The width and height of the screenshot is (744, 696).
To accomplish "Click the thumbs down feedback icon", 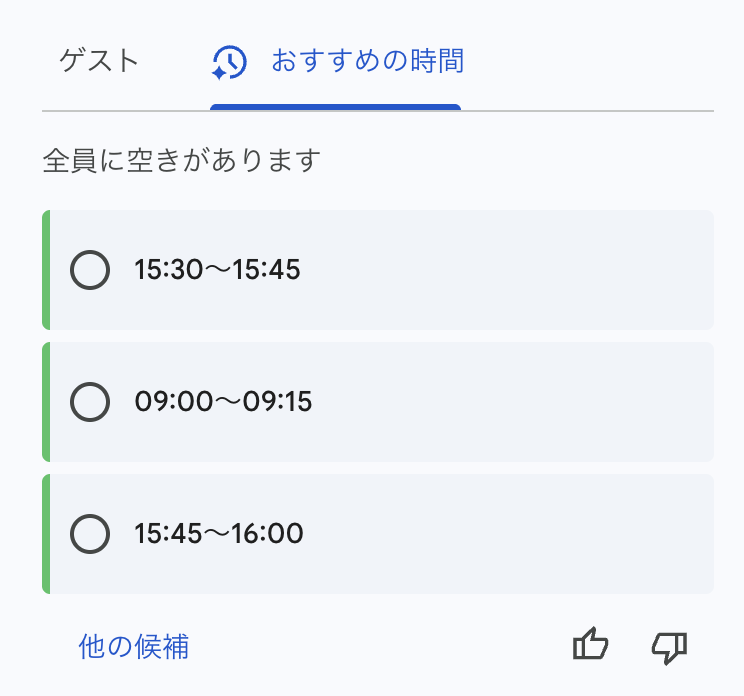I will click(669, 646).
